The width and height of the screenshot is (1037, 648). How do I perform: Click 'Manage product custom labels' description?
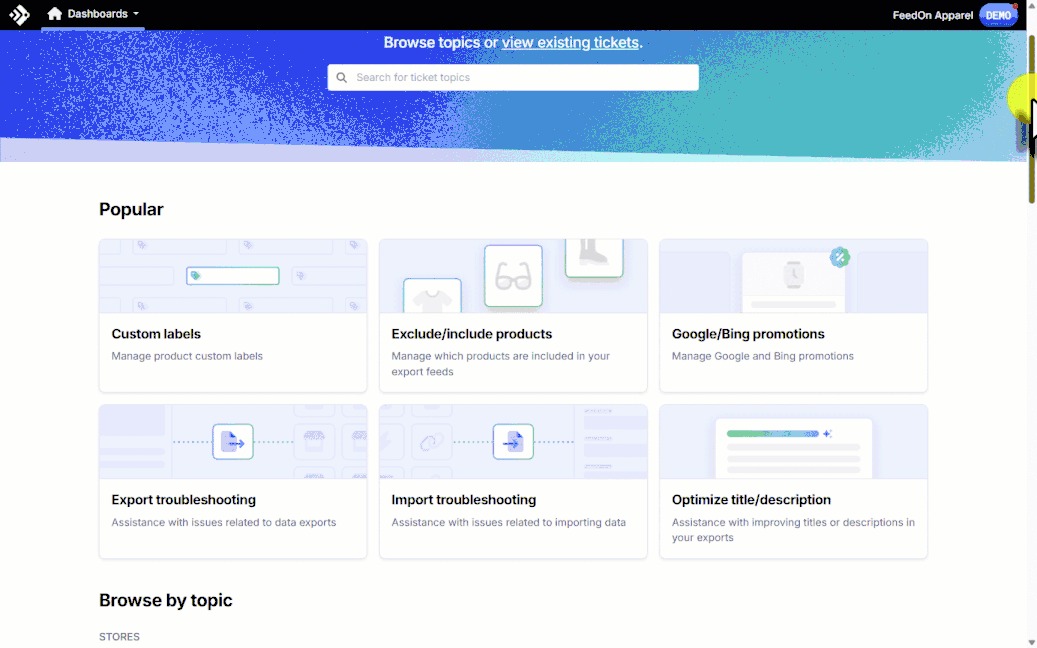click(x=187, y=356)
